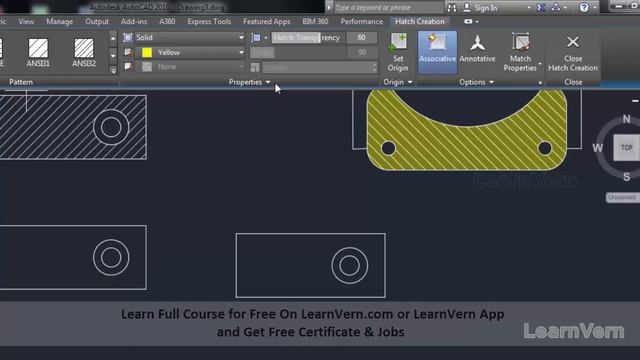The height and width of the screenshot is (360, 640).
Task: Click the TOP face of the ViewCube
Action: coord(627,147)
